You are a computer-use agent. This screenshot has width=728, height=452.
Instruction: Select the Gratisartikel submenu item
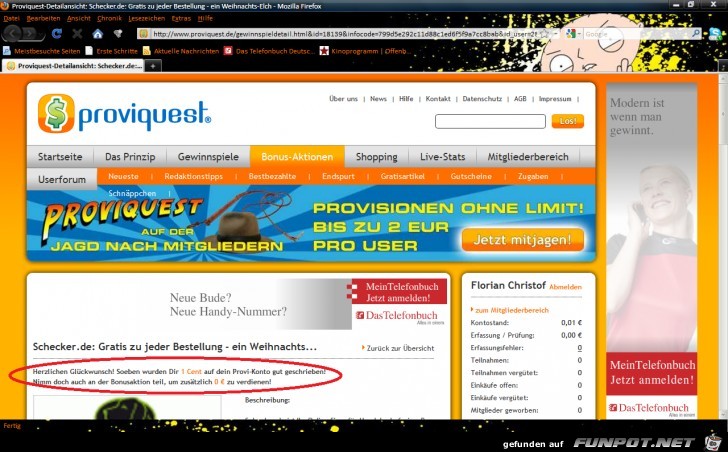coord(403,176)
